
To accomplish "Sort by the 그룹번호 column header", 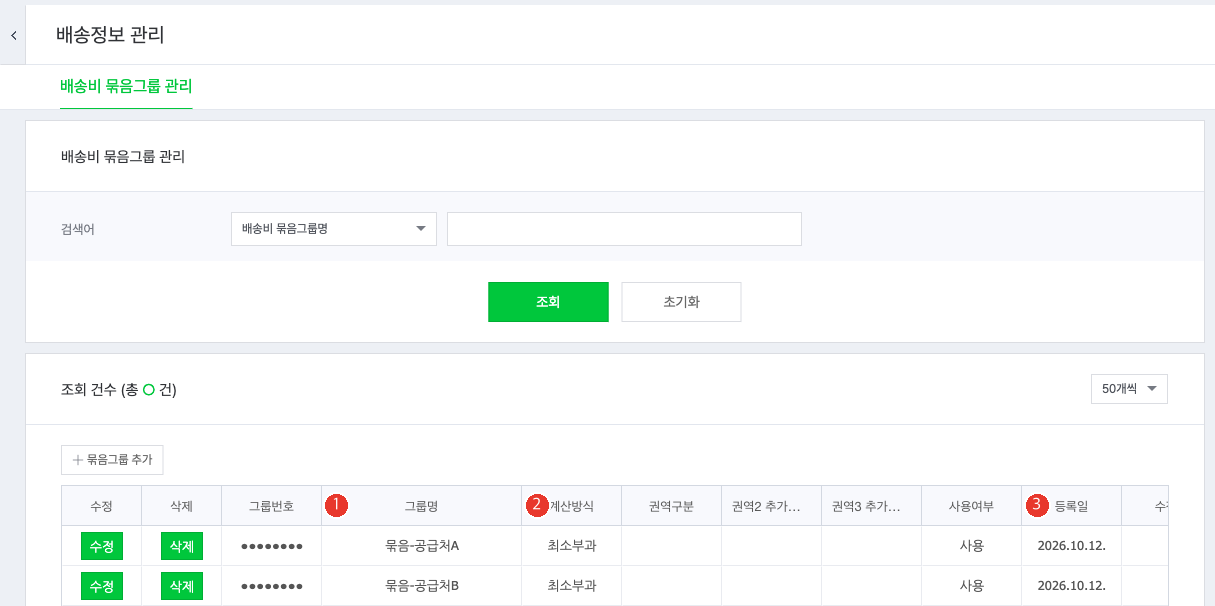I will click(271, 506).
